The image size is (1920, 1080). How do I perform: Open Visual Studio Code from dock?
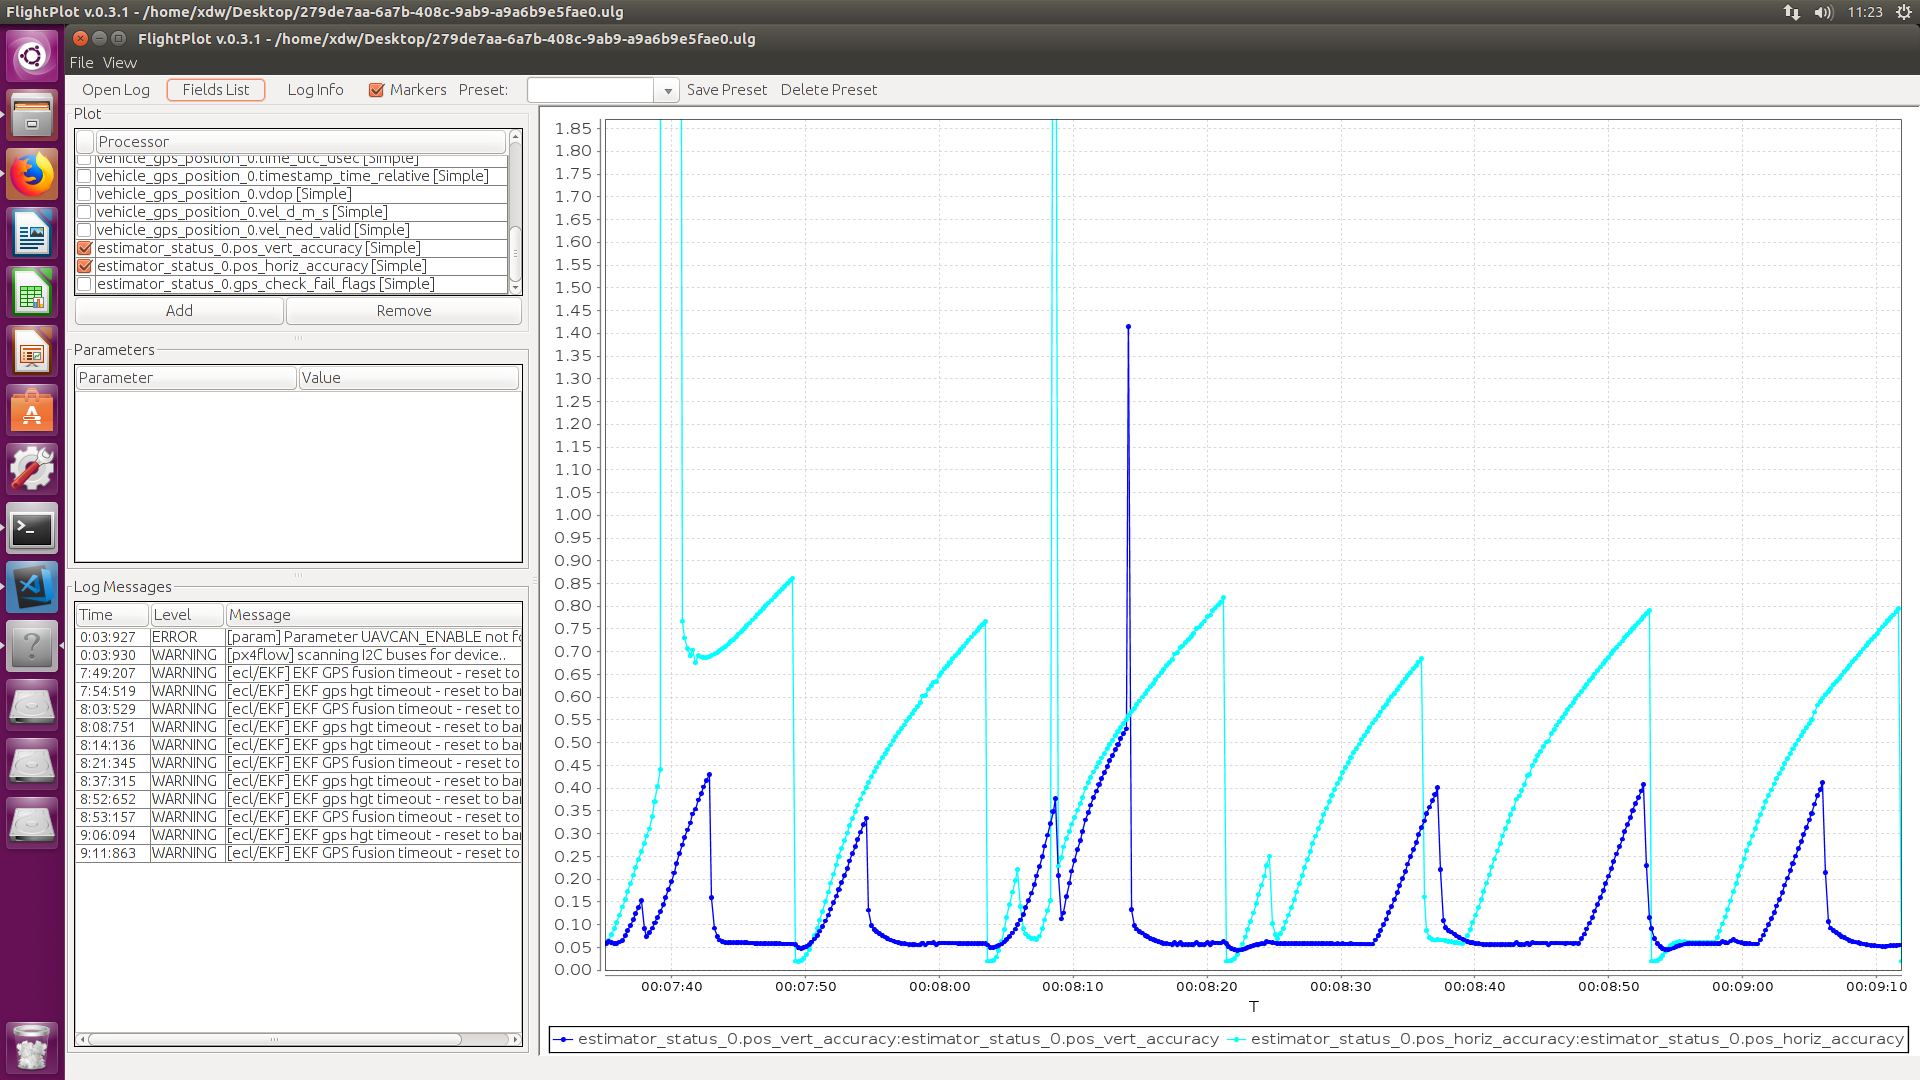(32, 587)
